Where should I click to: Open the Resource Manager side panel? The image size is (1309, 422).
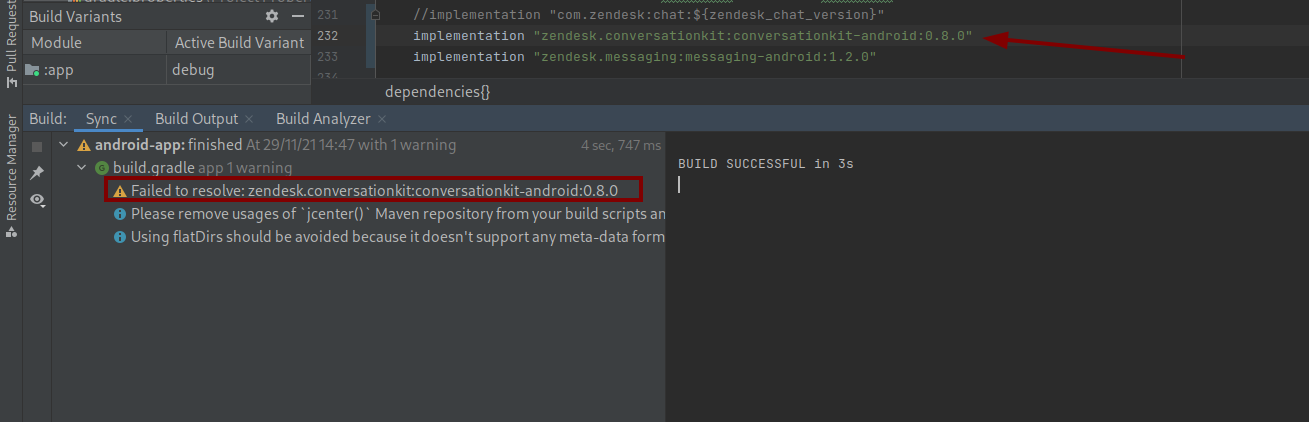click(12, 168)
